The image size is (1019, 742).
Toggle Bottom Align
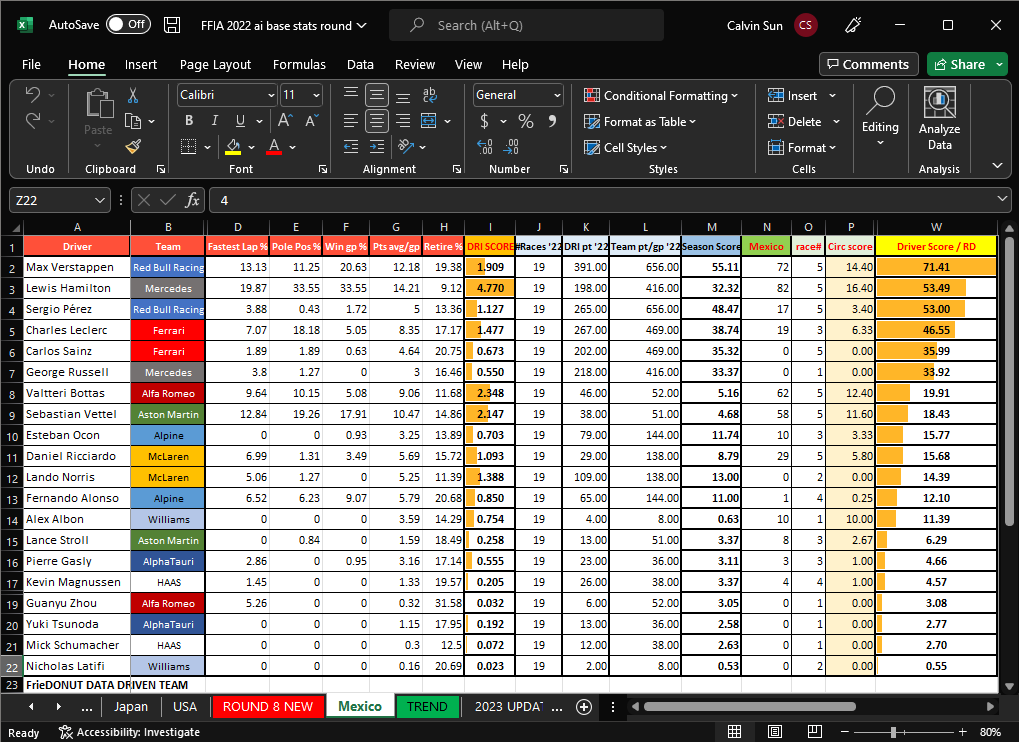pos(403,96)
